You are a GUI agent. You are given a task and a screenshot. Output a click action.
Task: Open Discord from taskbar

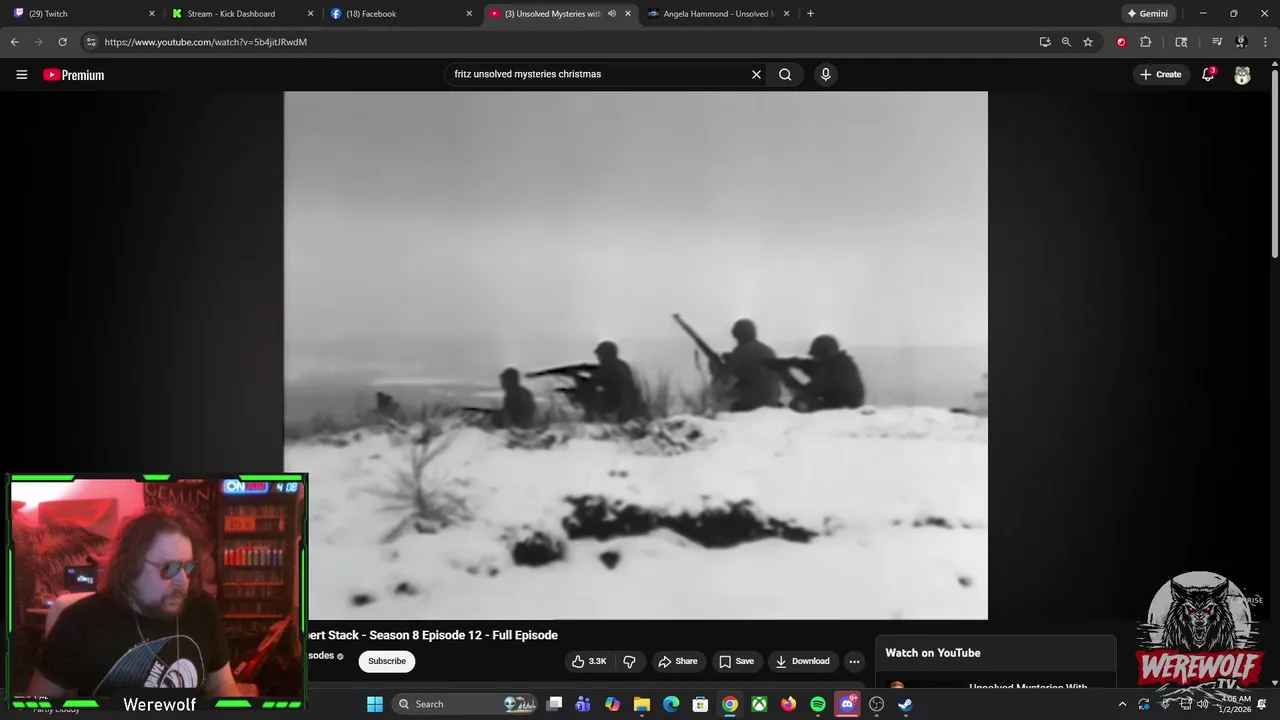(847, 704)
